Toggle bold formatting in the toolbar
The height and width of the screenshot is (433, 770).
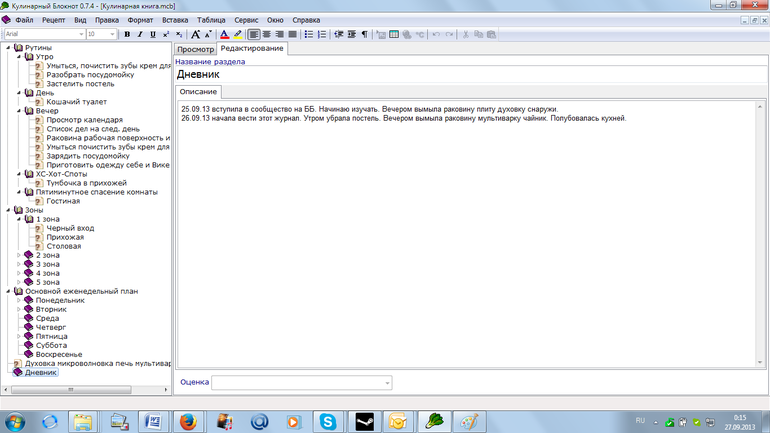click(127, 34)
